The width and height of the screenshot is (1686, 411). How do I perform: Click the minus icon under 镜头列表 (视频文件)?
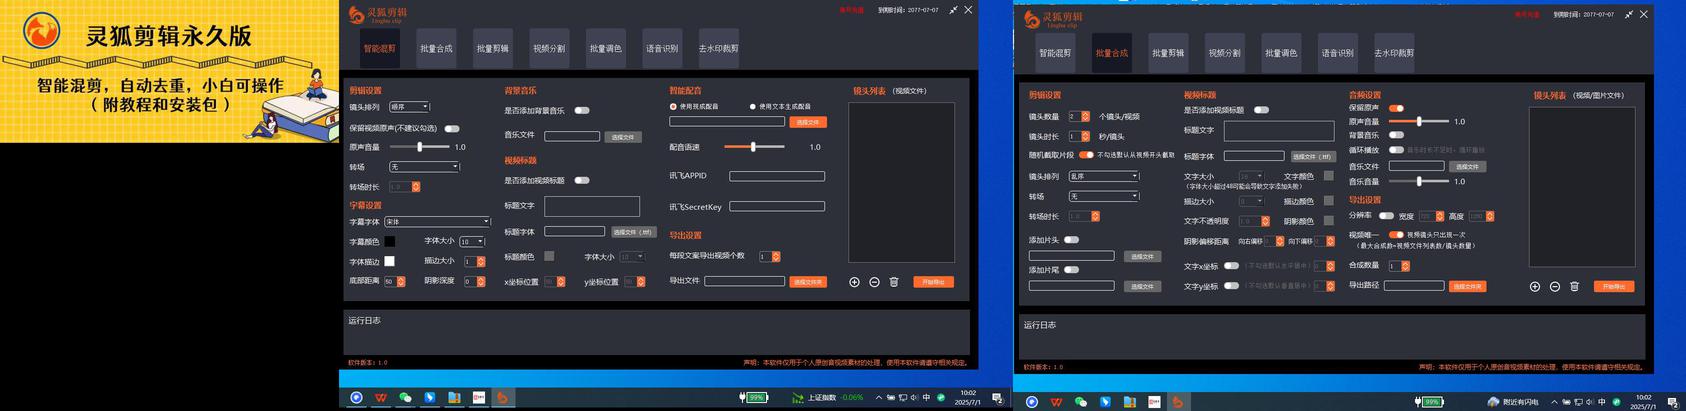[x=874, y=282]
